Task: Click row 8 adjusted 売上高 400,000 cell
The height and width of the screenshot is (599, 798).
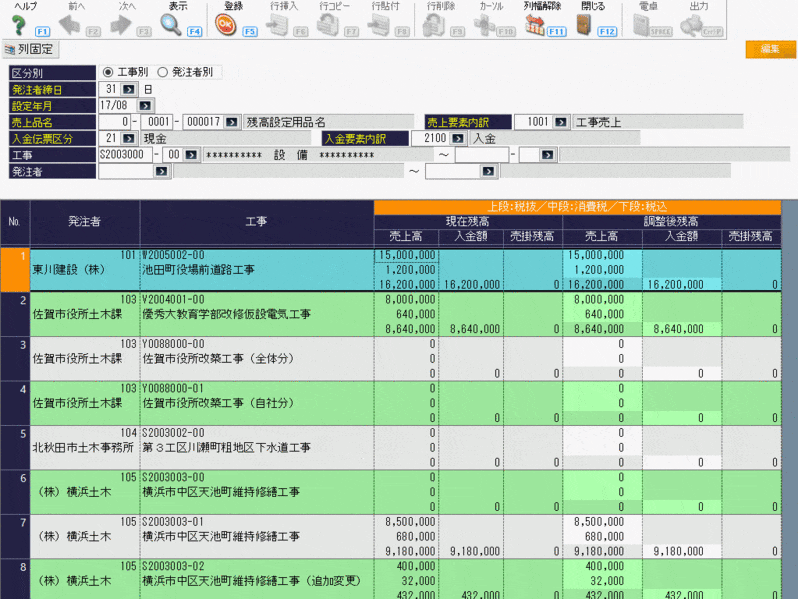Action: (x=603, y=566)
